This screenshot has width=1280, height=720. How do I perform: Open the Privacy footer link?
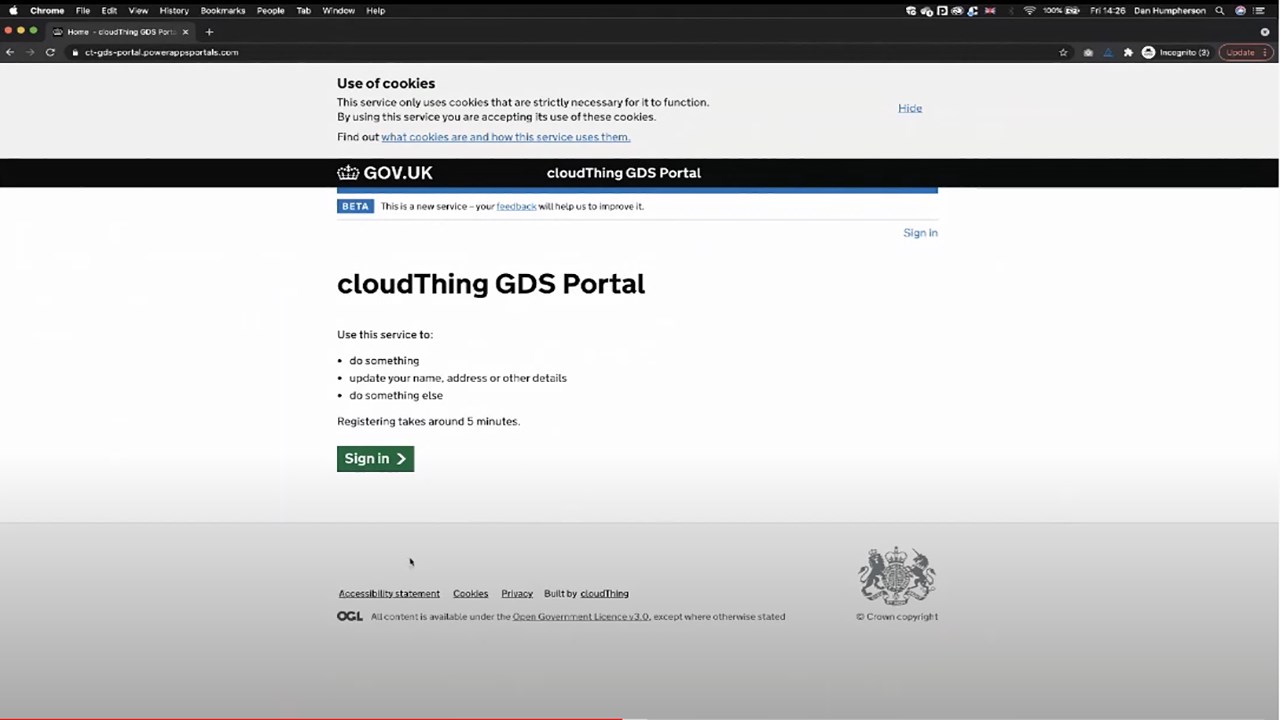click(517, 594)
